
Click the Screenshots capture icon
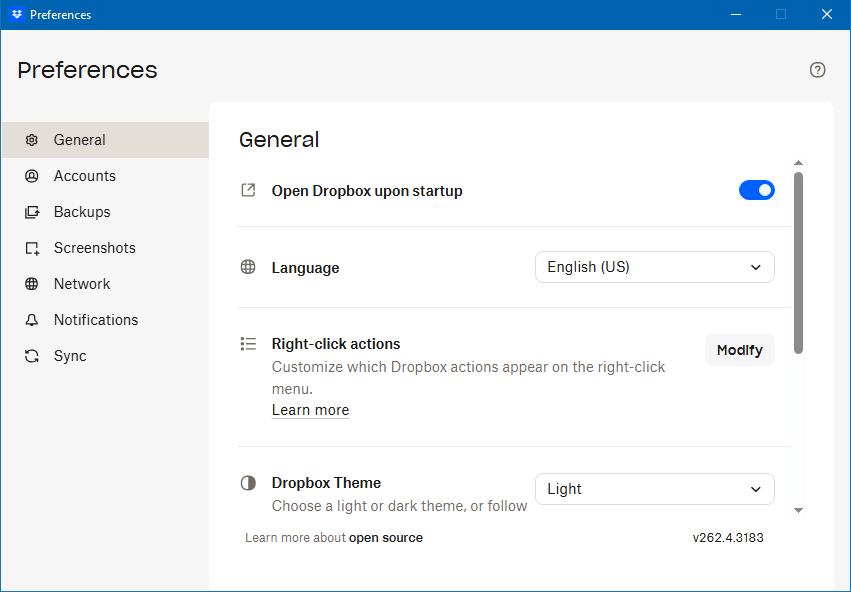[x=32, y=248]
